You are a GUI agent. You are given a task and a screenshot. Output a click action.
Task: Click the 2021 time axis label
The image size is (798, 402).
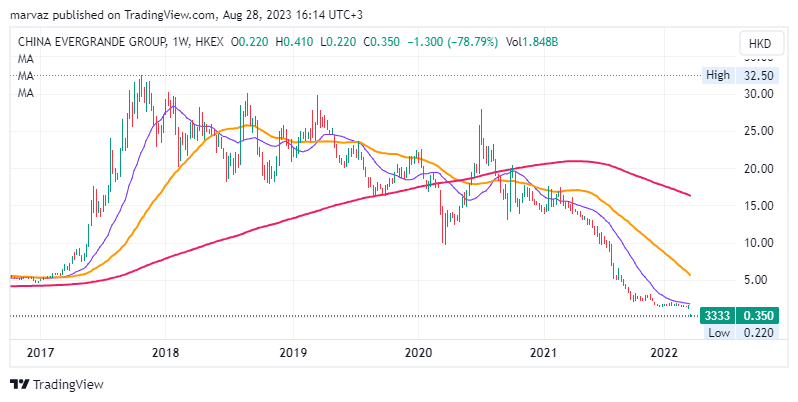coord(544,353)
